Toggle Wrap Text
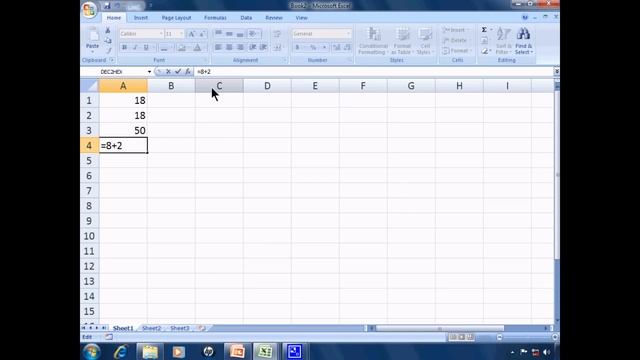640x360 pixels. point(278,34)
